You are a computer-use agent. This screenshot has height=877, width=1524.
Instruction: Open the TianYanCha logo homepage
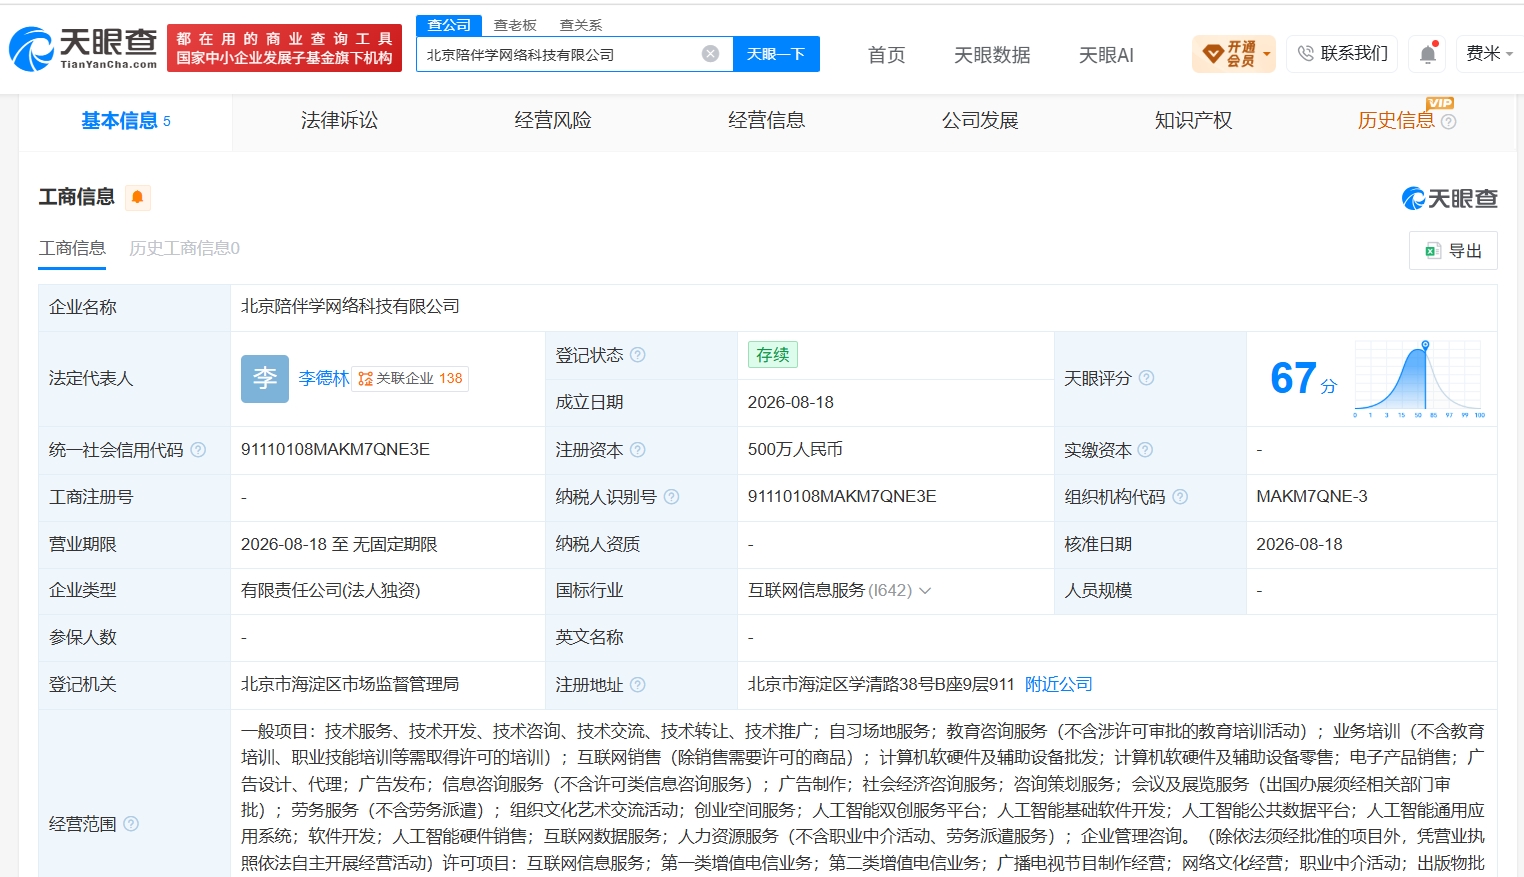point(83,48)
